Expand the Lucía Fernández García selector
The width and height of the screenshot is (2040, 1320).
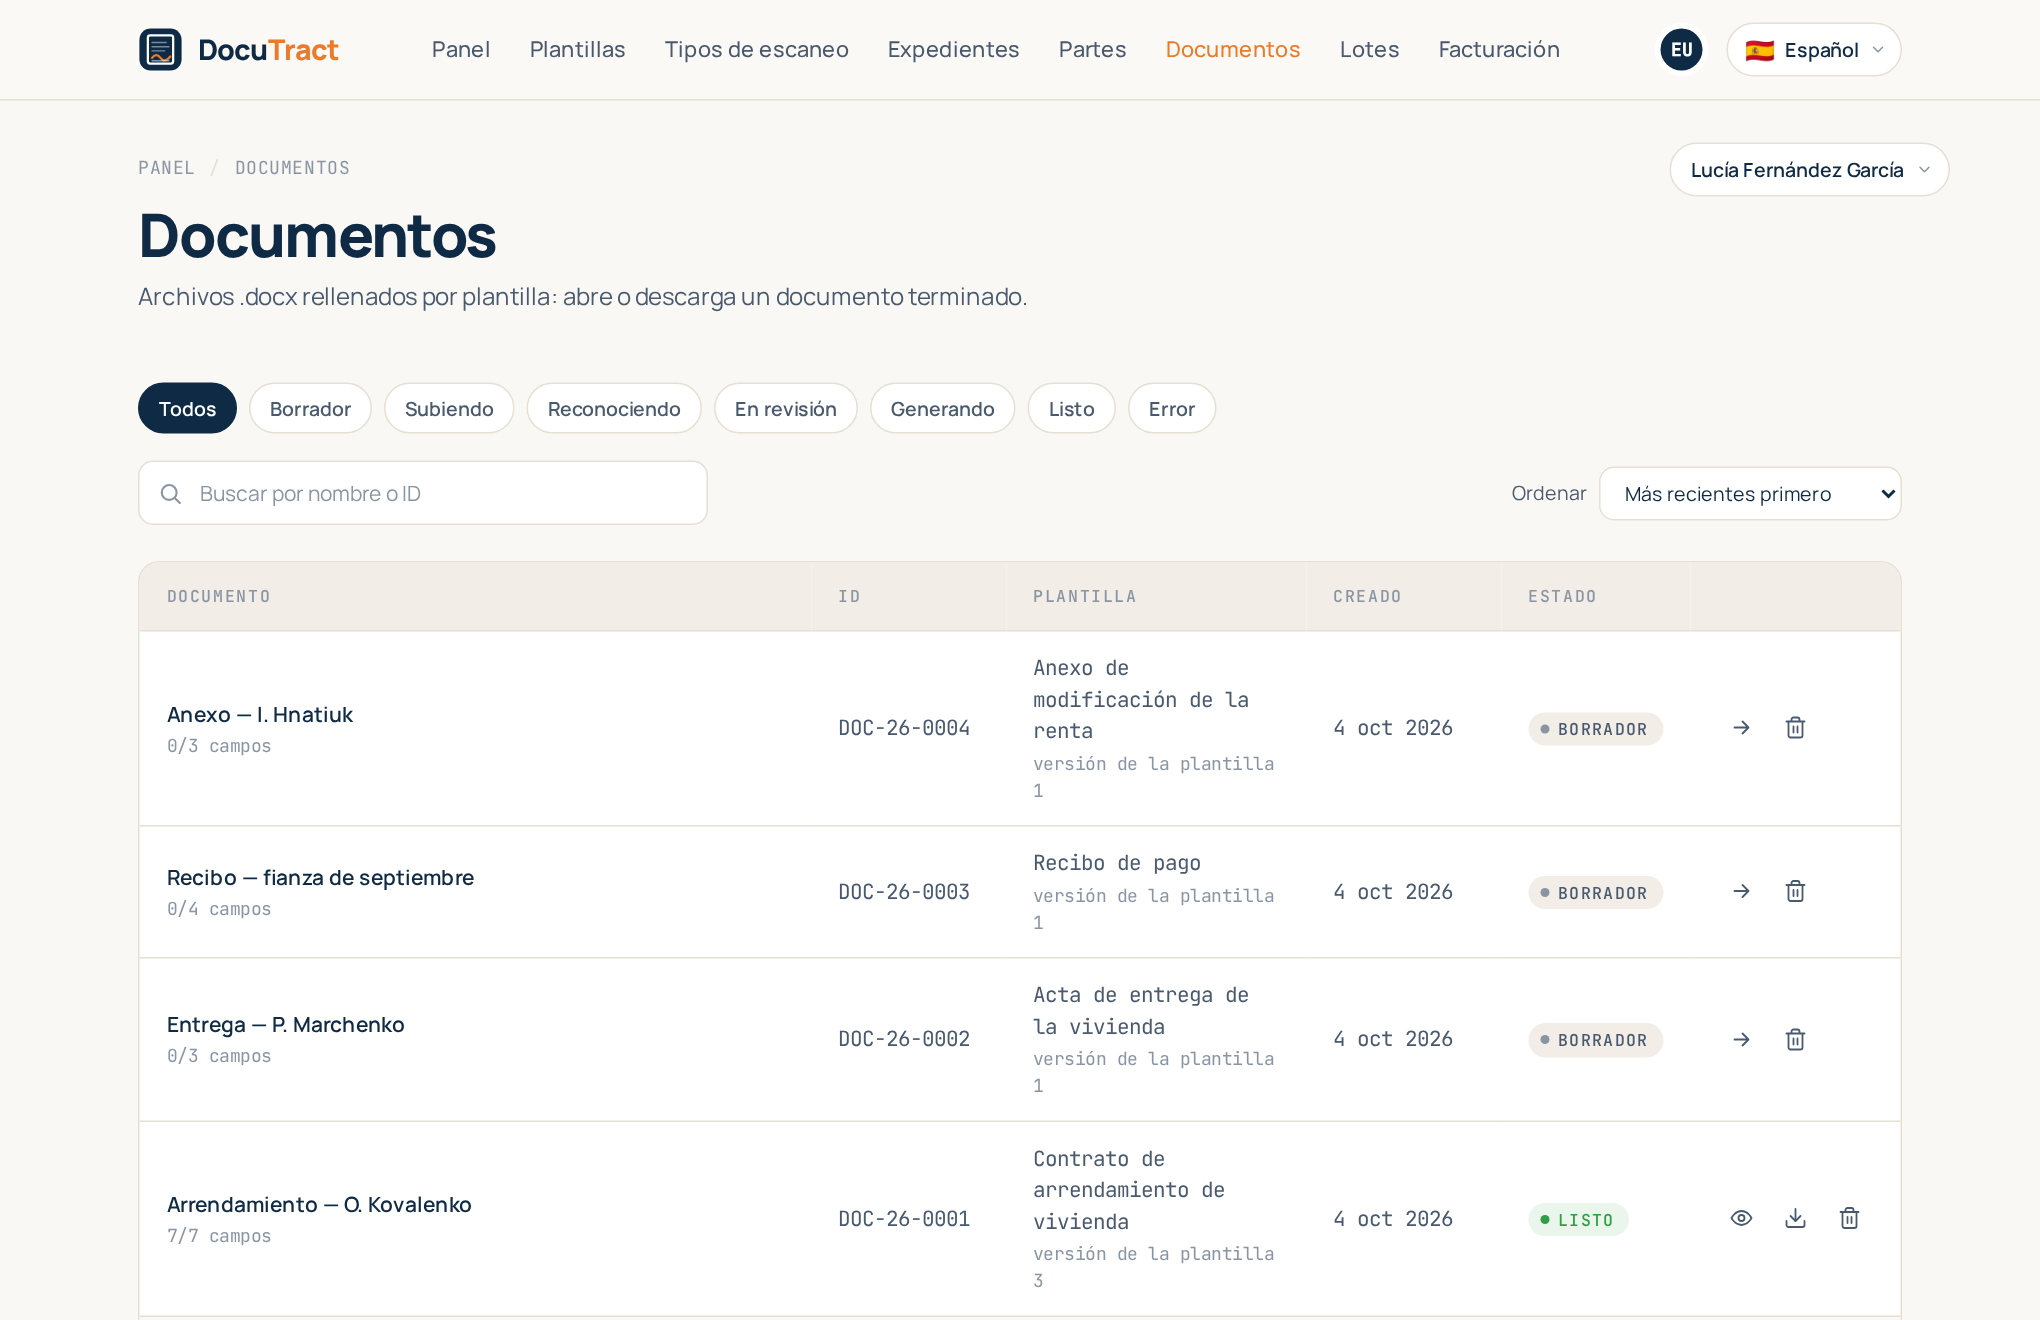(x=1808, y=170)
